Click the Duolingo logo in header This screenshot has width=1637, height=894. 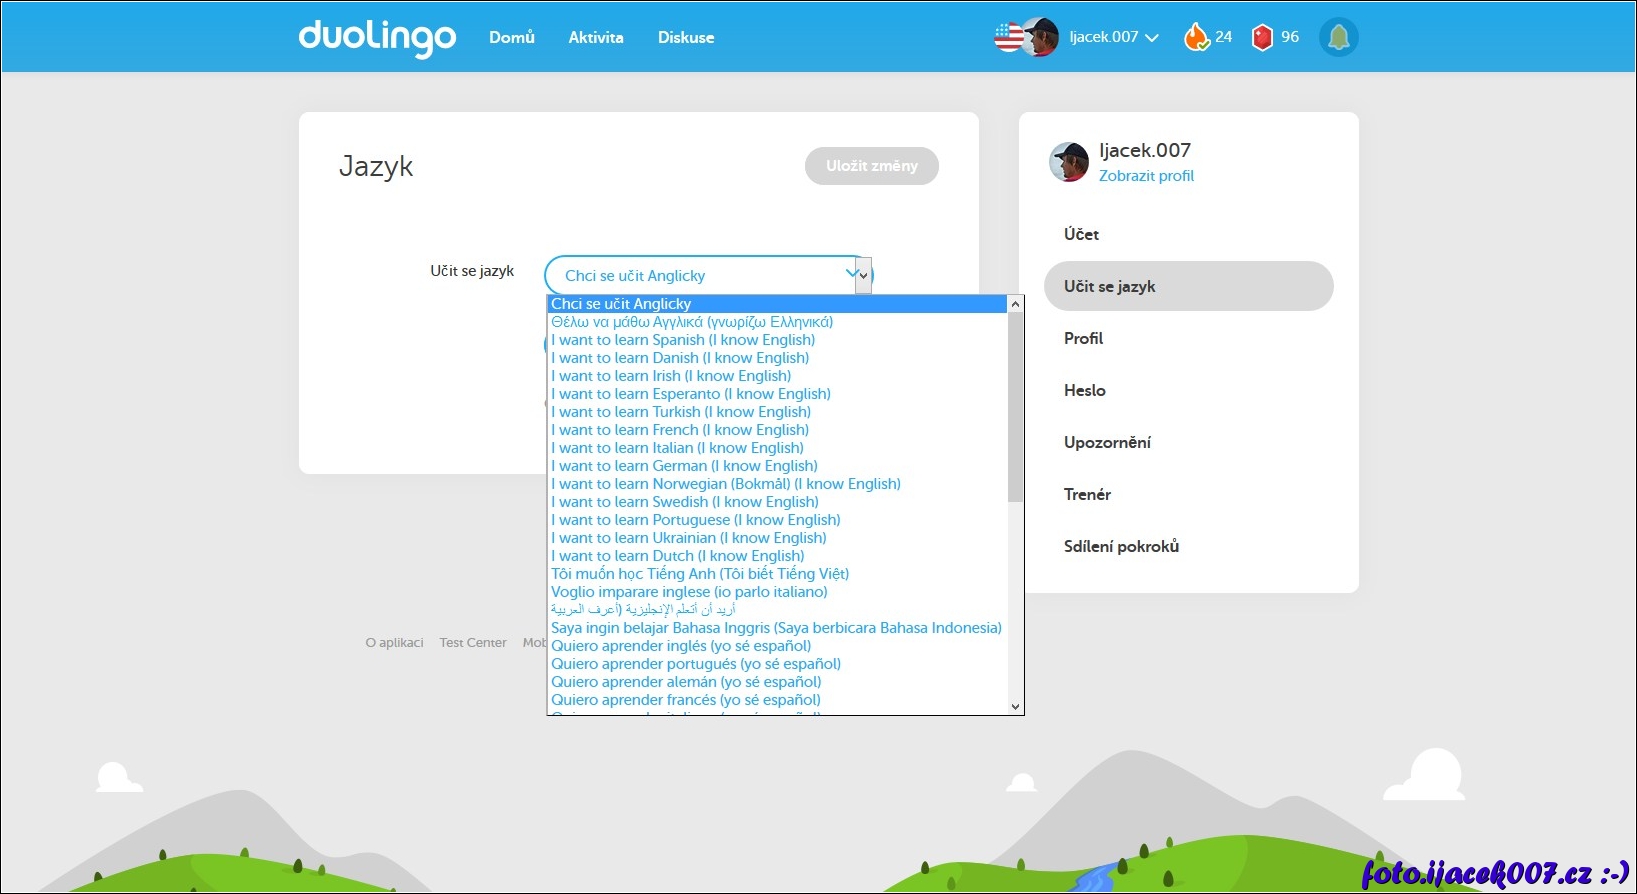[377, 37]
